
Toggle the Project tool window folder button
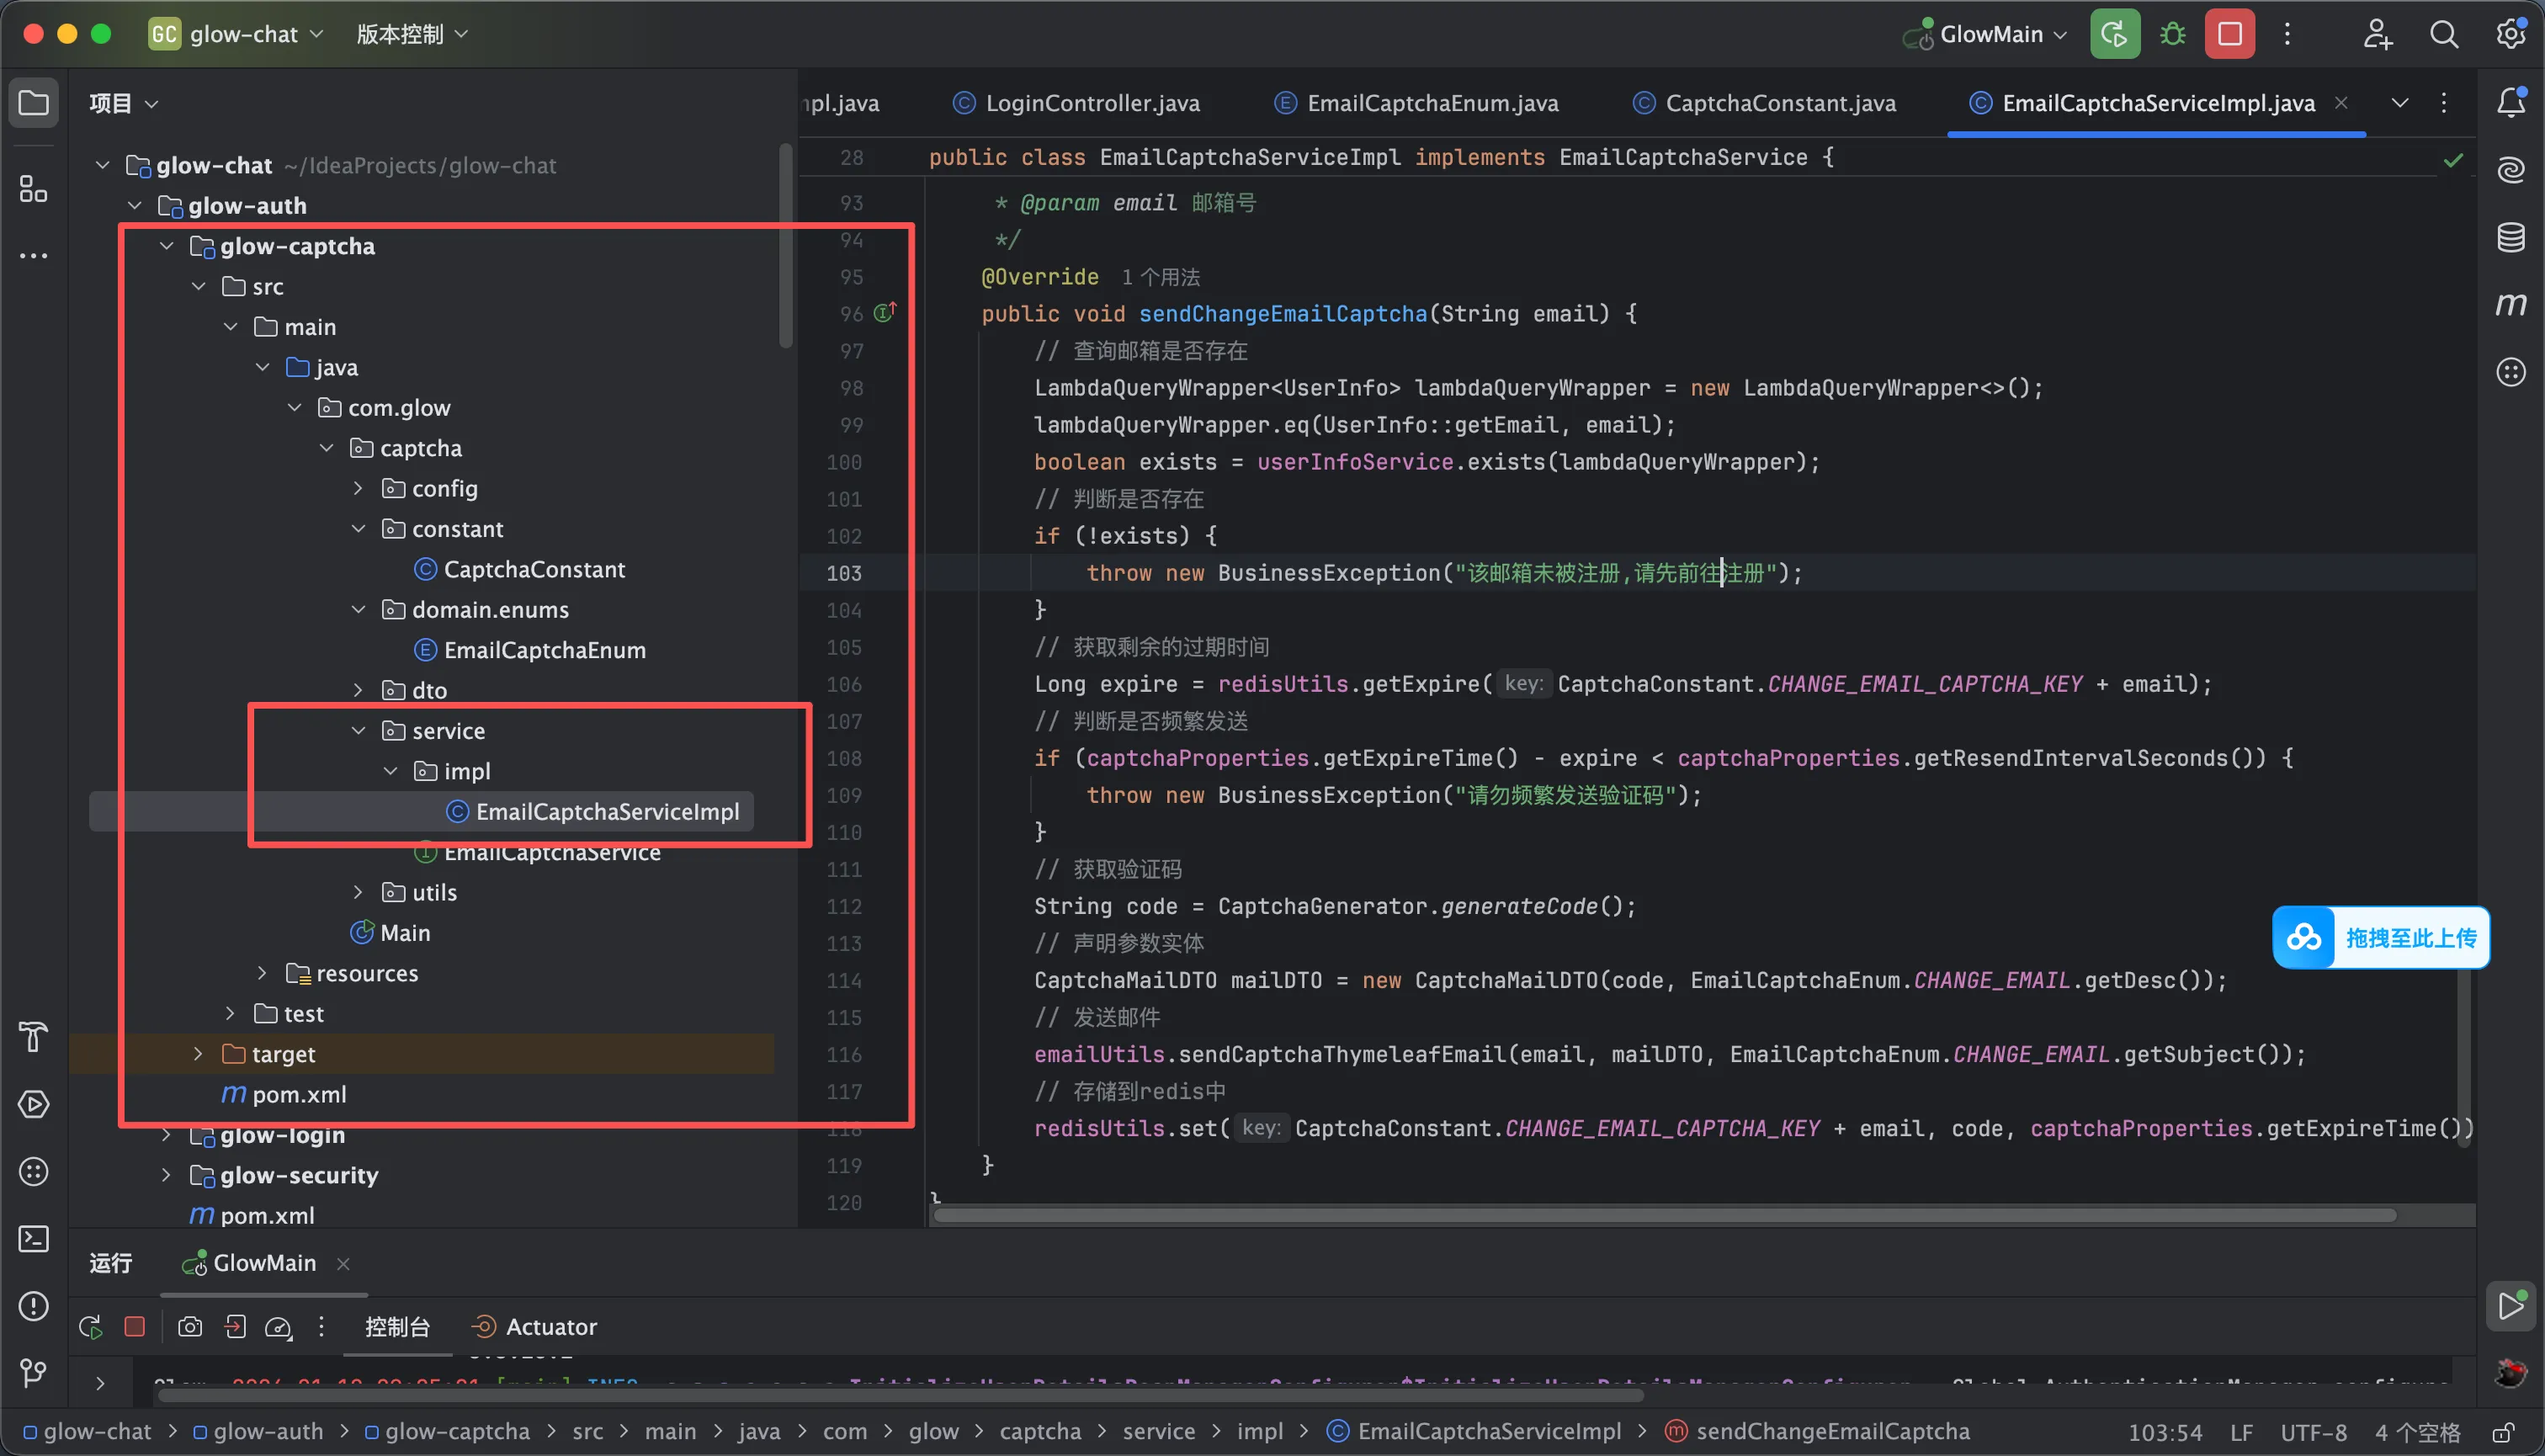[34, 102]
